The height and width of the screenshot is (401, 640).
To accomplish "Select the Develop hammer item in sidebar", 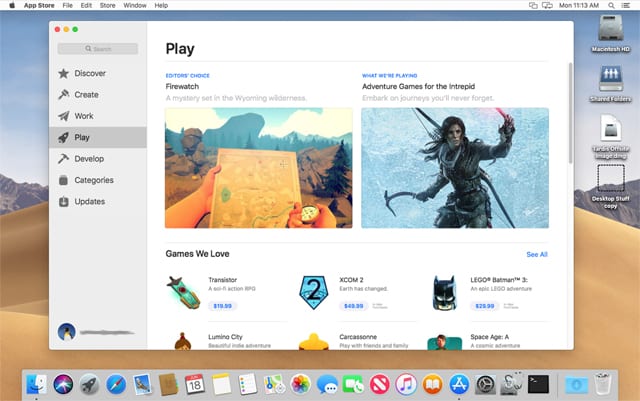I will [88, 159].
